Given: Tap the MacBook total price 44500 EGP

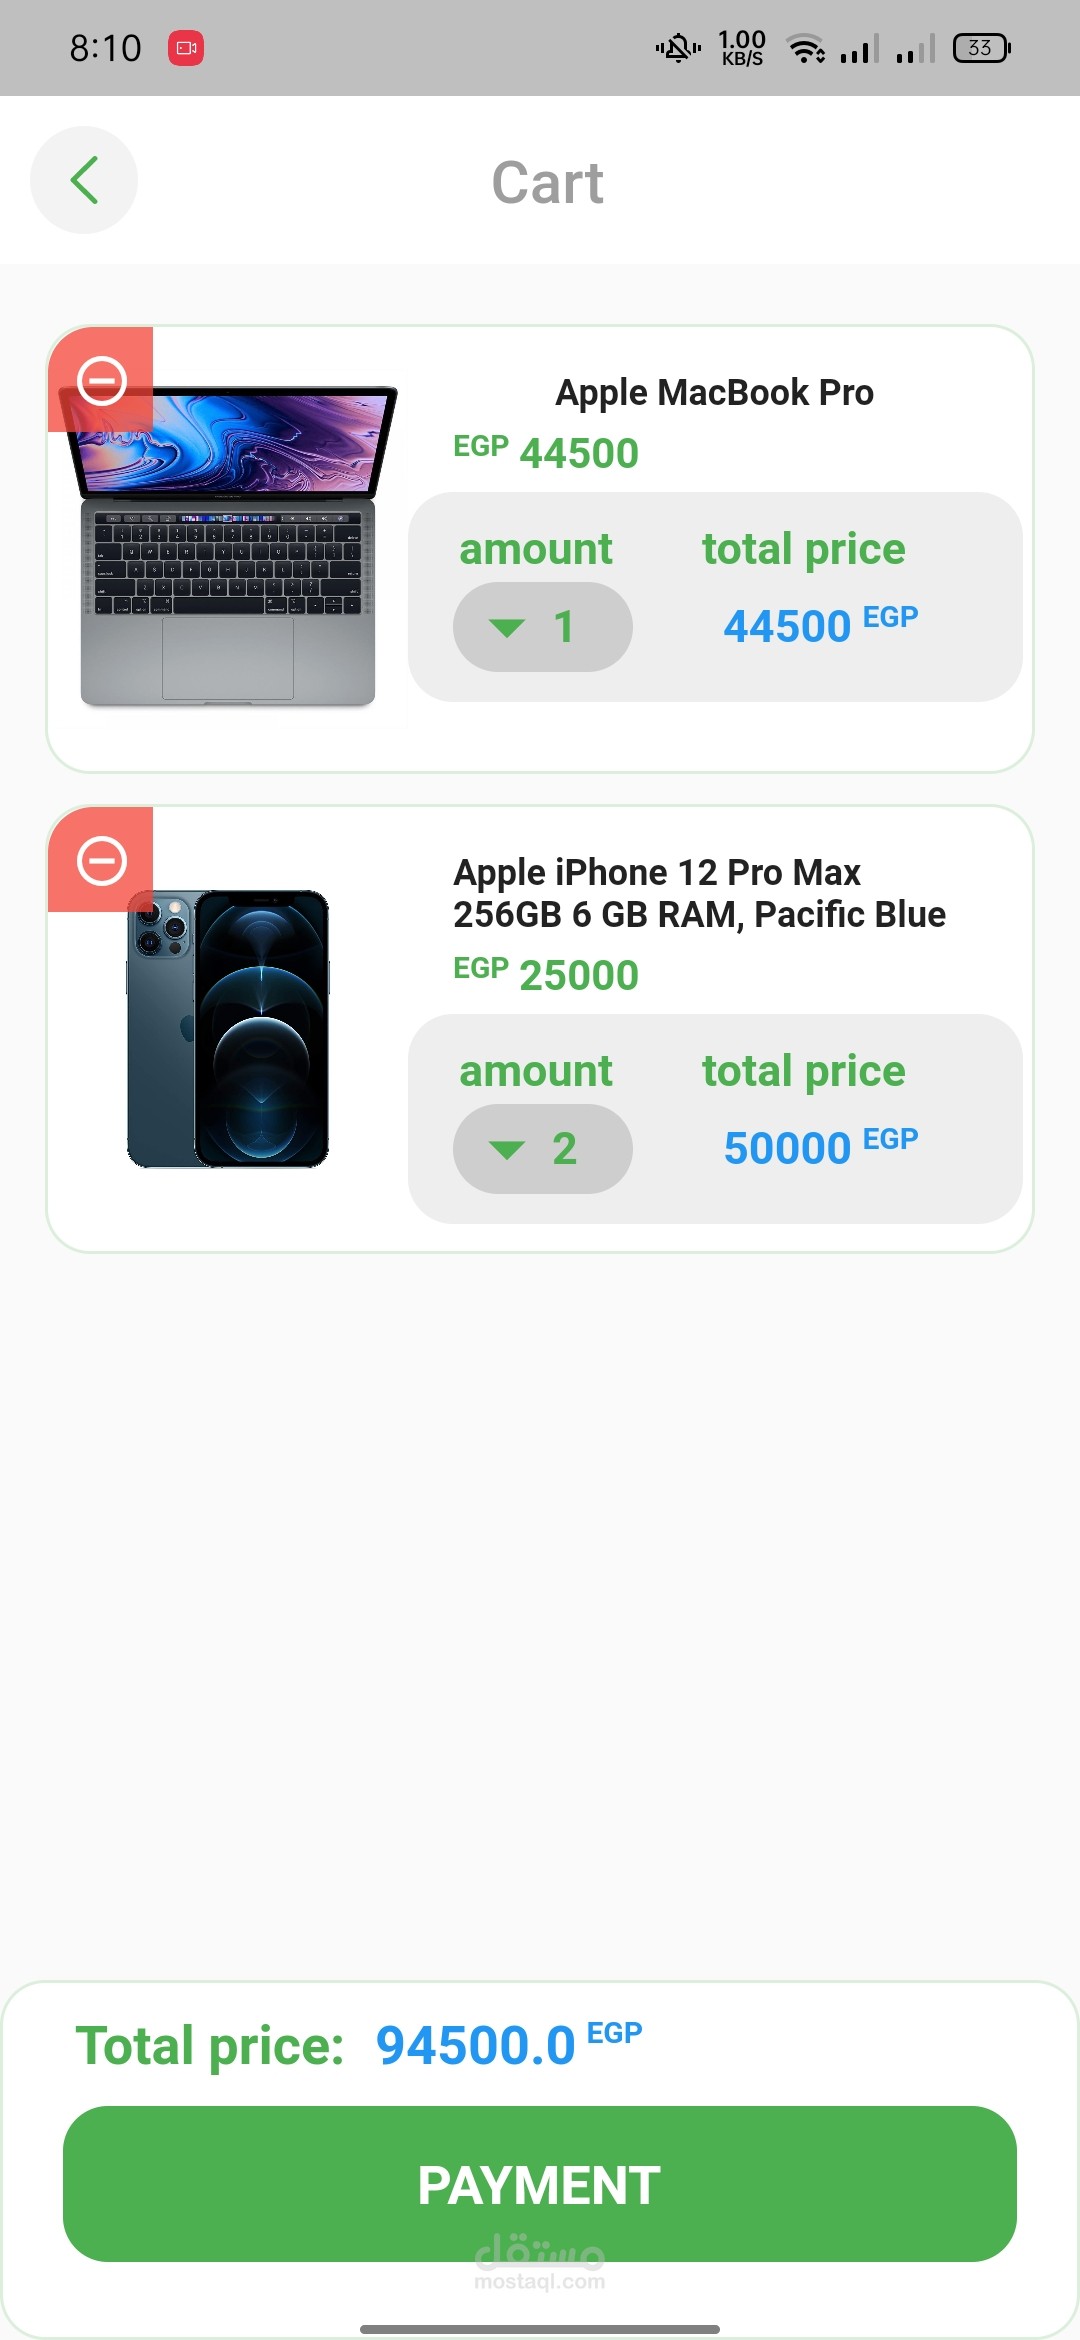Looking at the screenshot, I should point(820,625).
